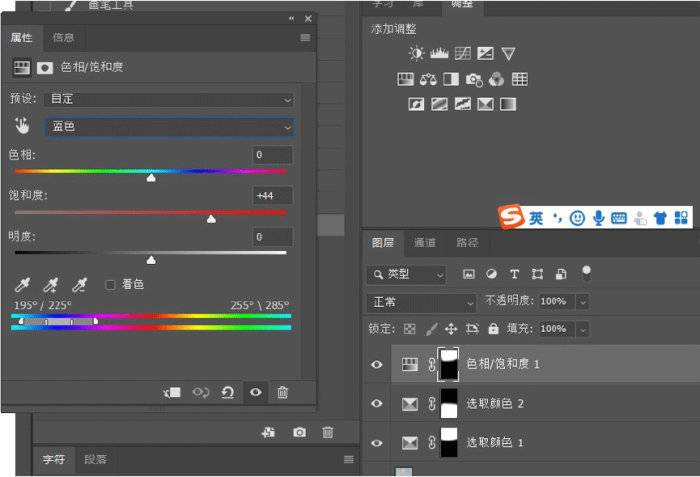The image size is (700, 477).
Task: Add a Posterize adjustment
Action: point(440,105)
